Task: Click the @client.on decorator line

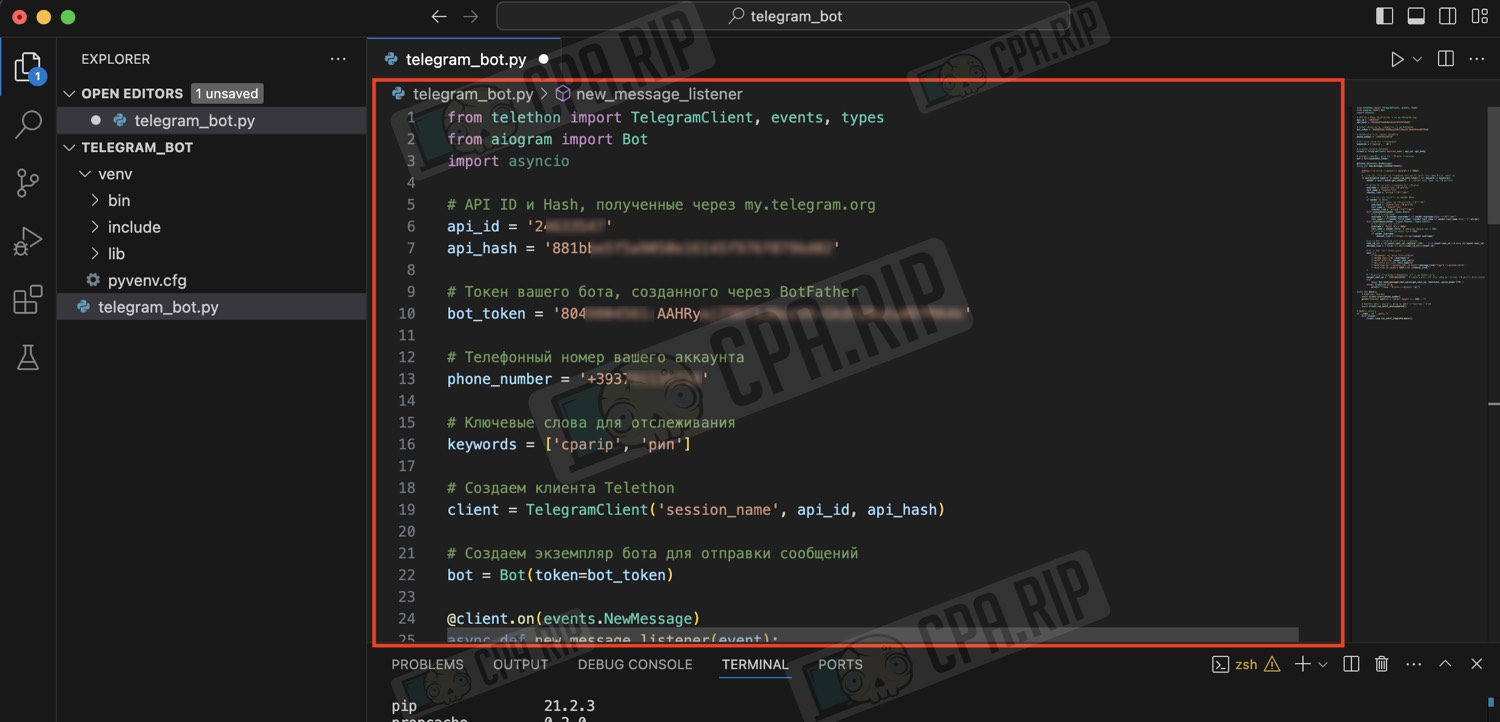Action: (574, 619)
